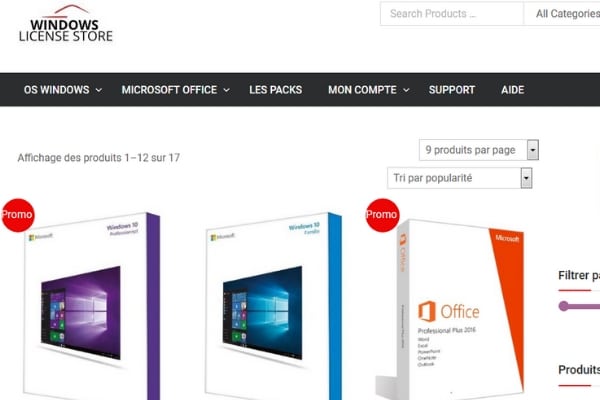Screen dimensions: 600x400
Task: Open the Mon Compte menu
Action: click(x=362, y=90)
